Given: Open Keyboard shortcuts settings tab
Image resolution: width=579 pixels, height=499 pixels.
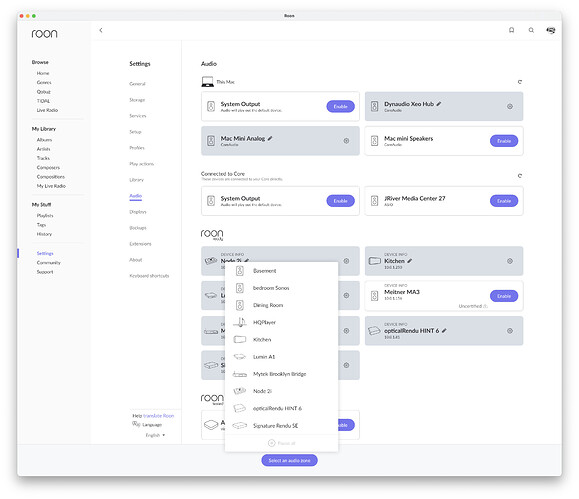Looking at the screenshot, I should click(149, 276).
